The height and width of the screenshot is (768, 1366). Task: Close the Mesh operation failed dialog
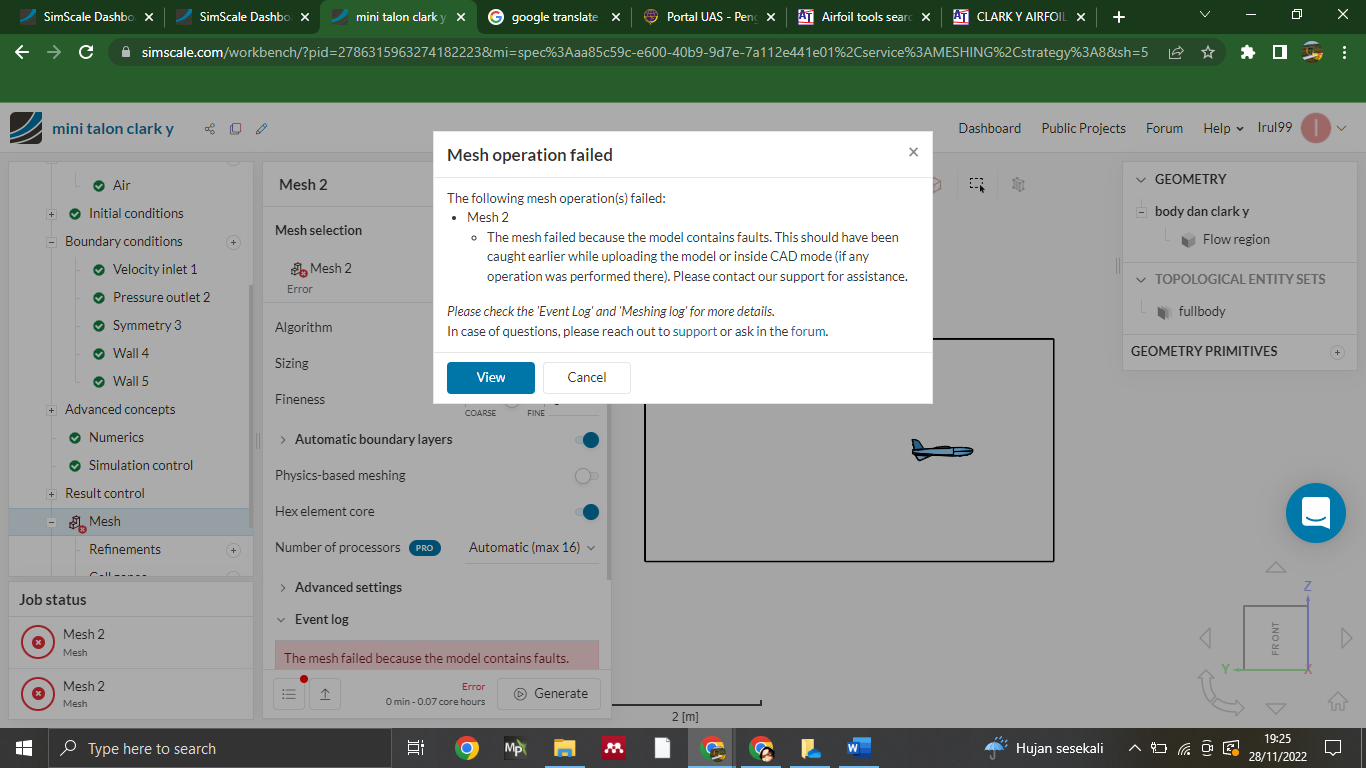913,152
